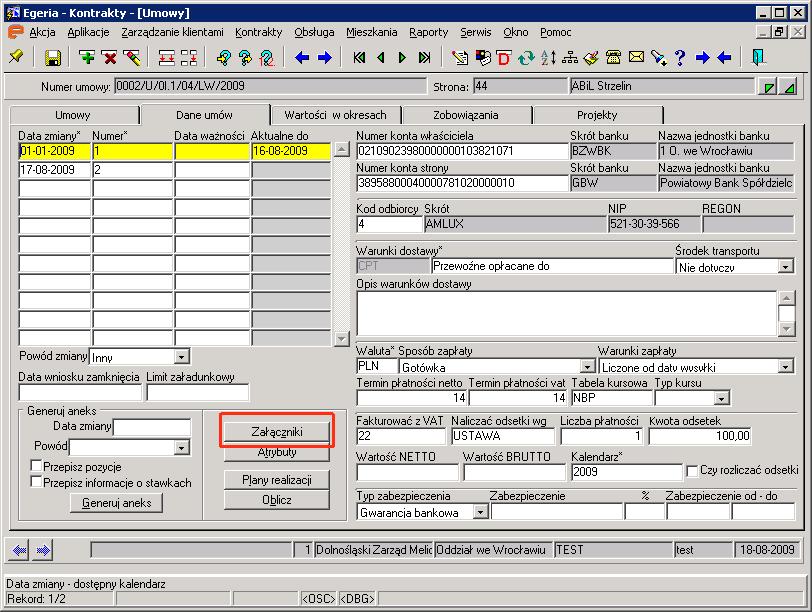
Task: Refresh data with the green circular arrows
Action: [x=526, y=57]
